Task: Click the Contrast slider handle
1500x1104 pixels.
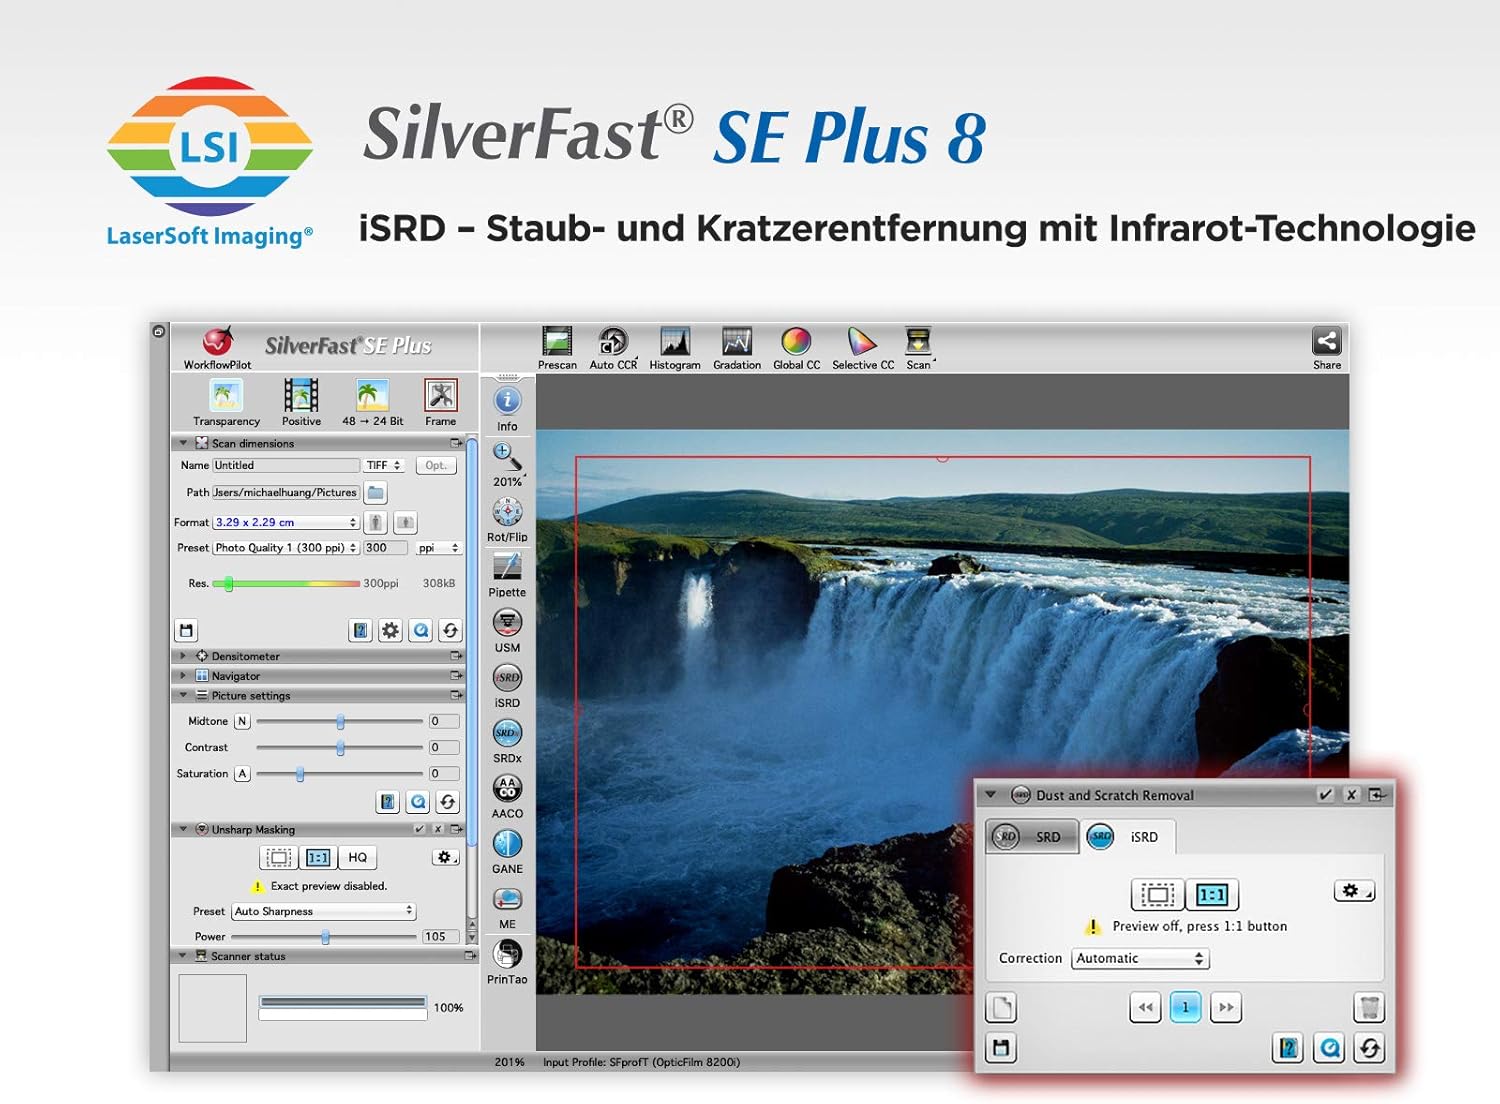Action: tap(341, 747)
